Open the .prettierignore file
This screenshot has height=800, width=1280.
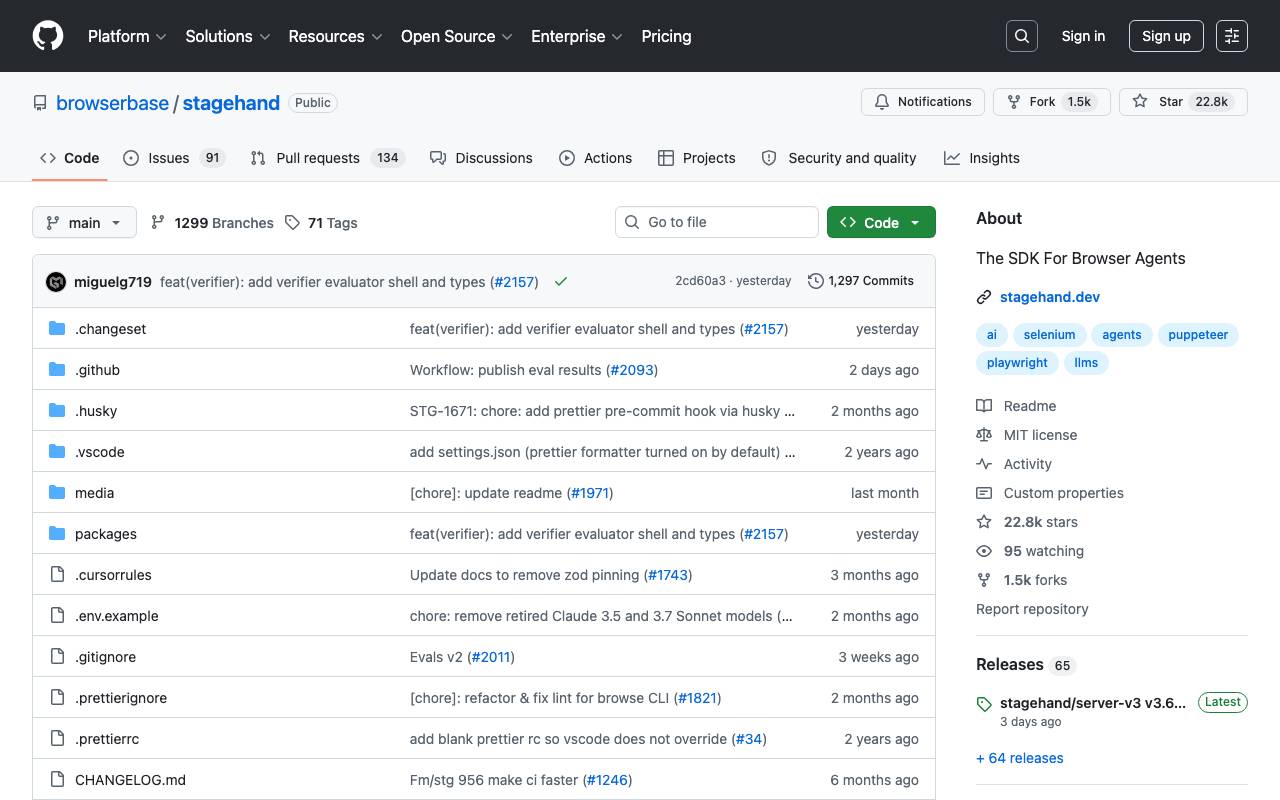pyautogui.click(x=121, y=698)
